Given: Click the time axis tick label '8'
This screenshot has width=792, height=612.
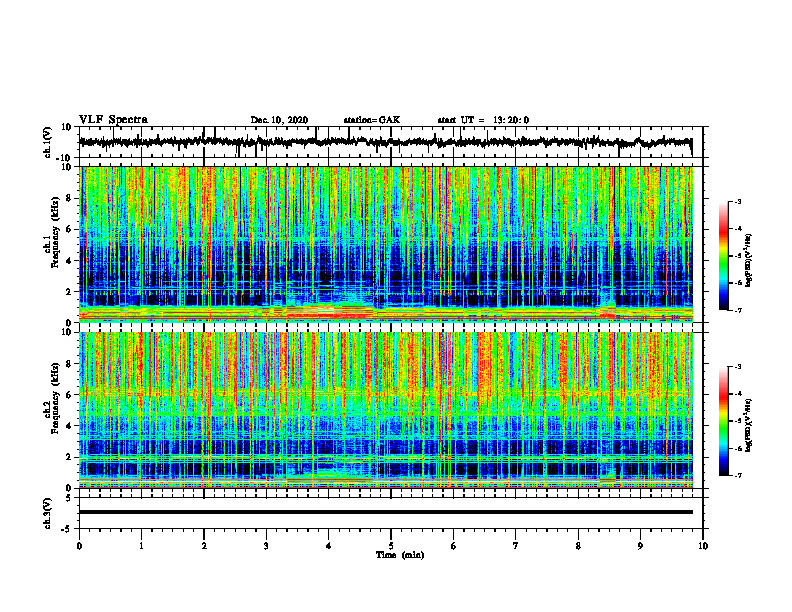Looking at the screenshot, I should click(x=578, y=546).
